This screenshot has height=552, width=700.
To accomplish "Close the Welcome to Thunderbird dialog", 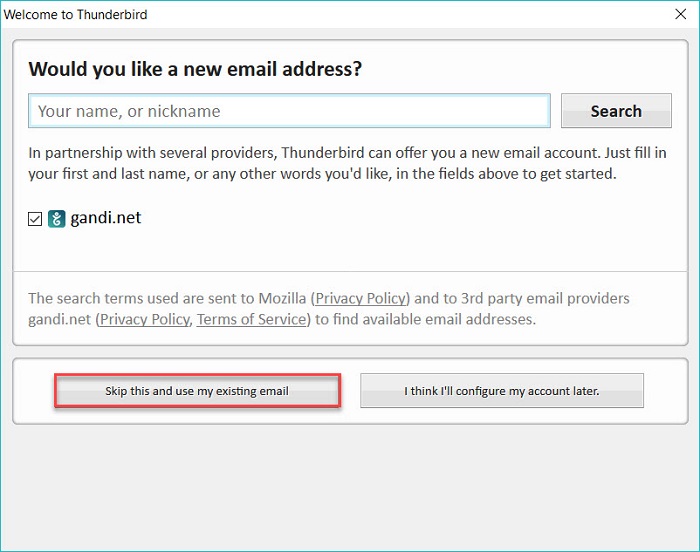I will 680,14.
